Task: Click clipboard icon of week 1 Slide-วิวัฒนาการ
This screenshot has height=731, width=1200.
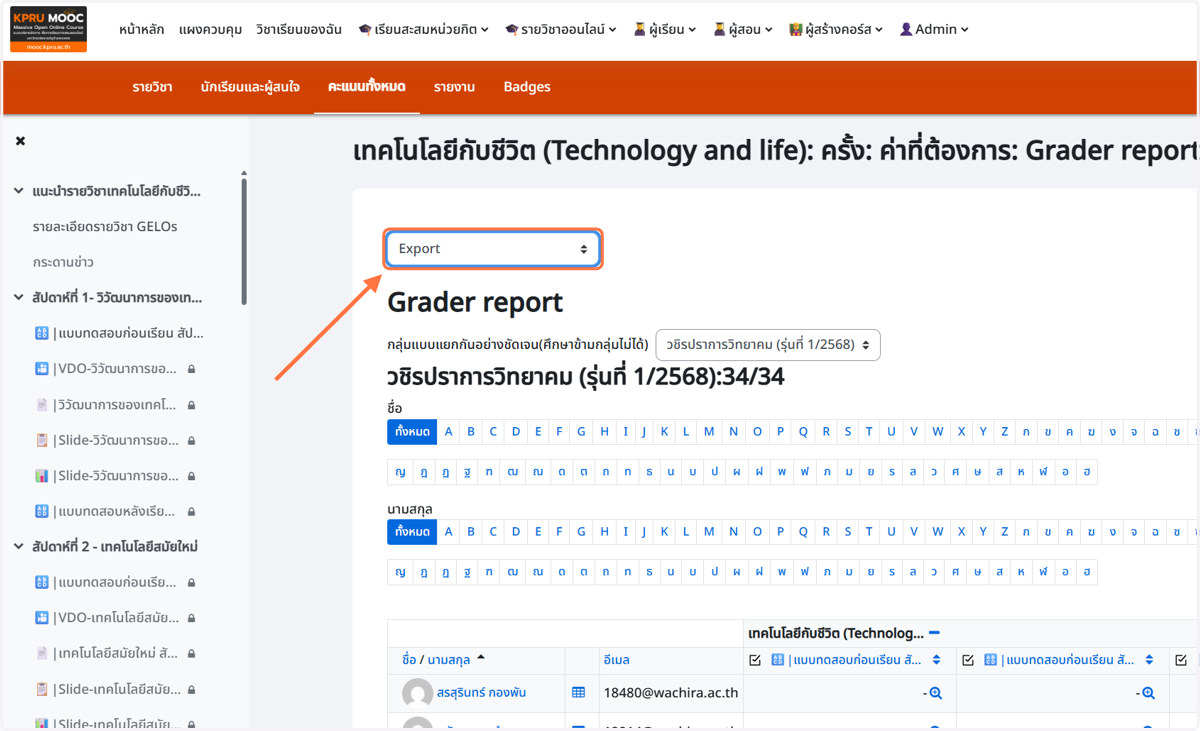Action: 42,440
